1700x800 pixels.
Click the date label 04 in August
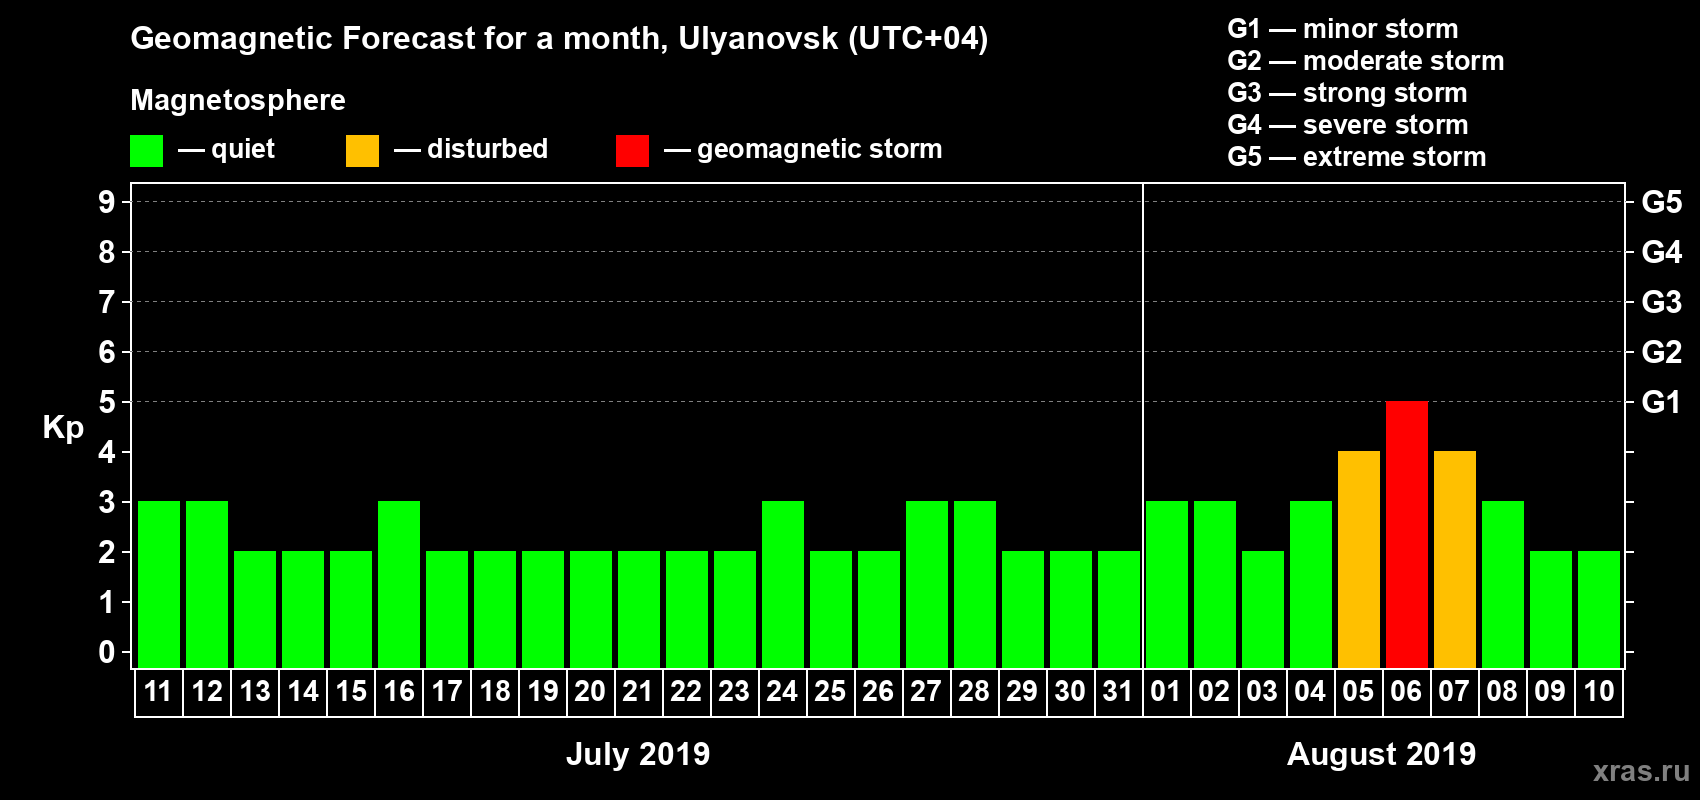tap(1310, 691)
